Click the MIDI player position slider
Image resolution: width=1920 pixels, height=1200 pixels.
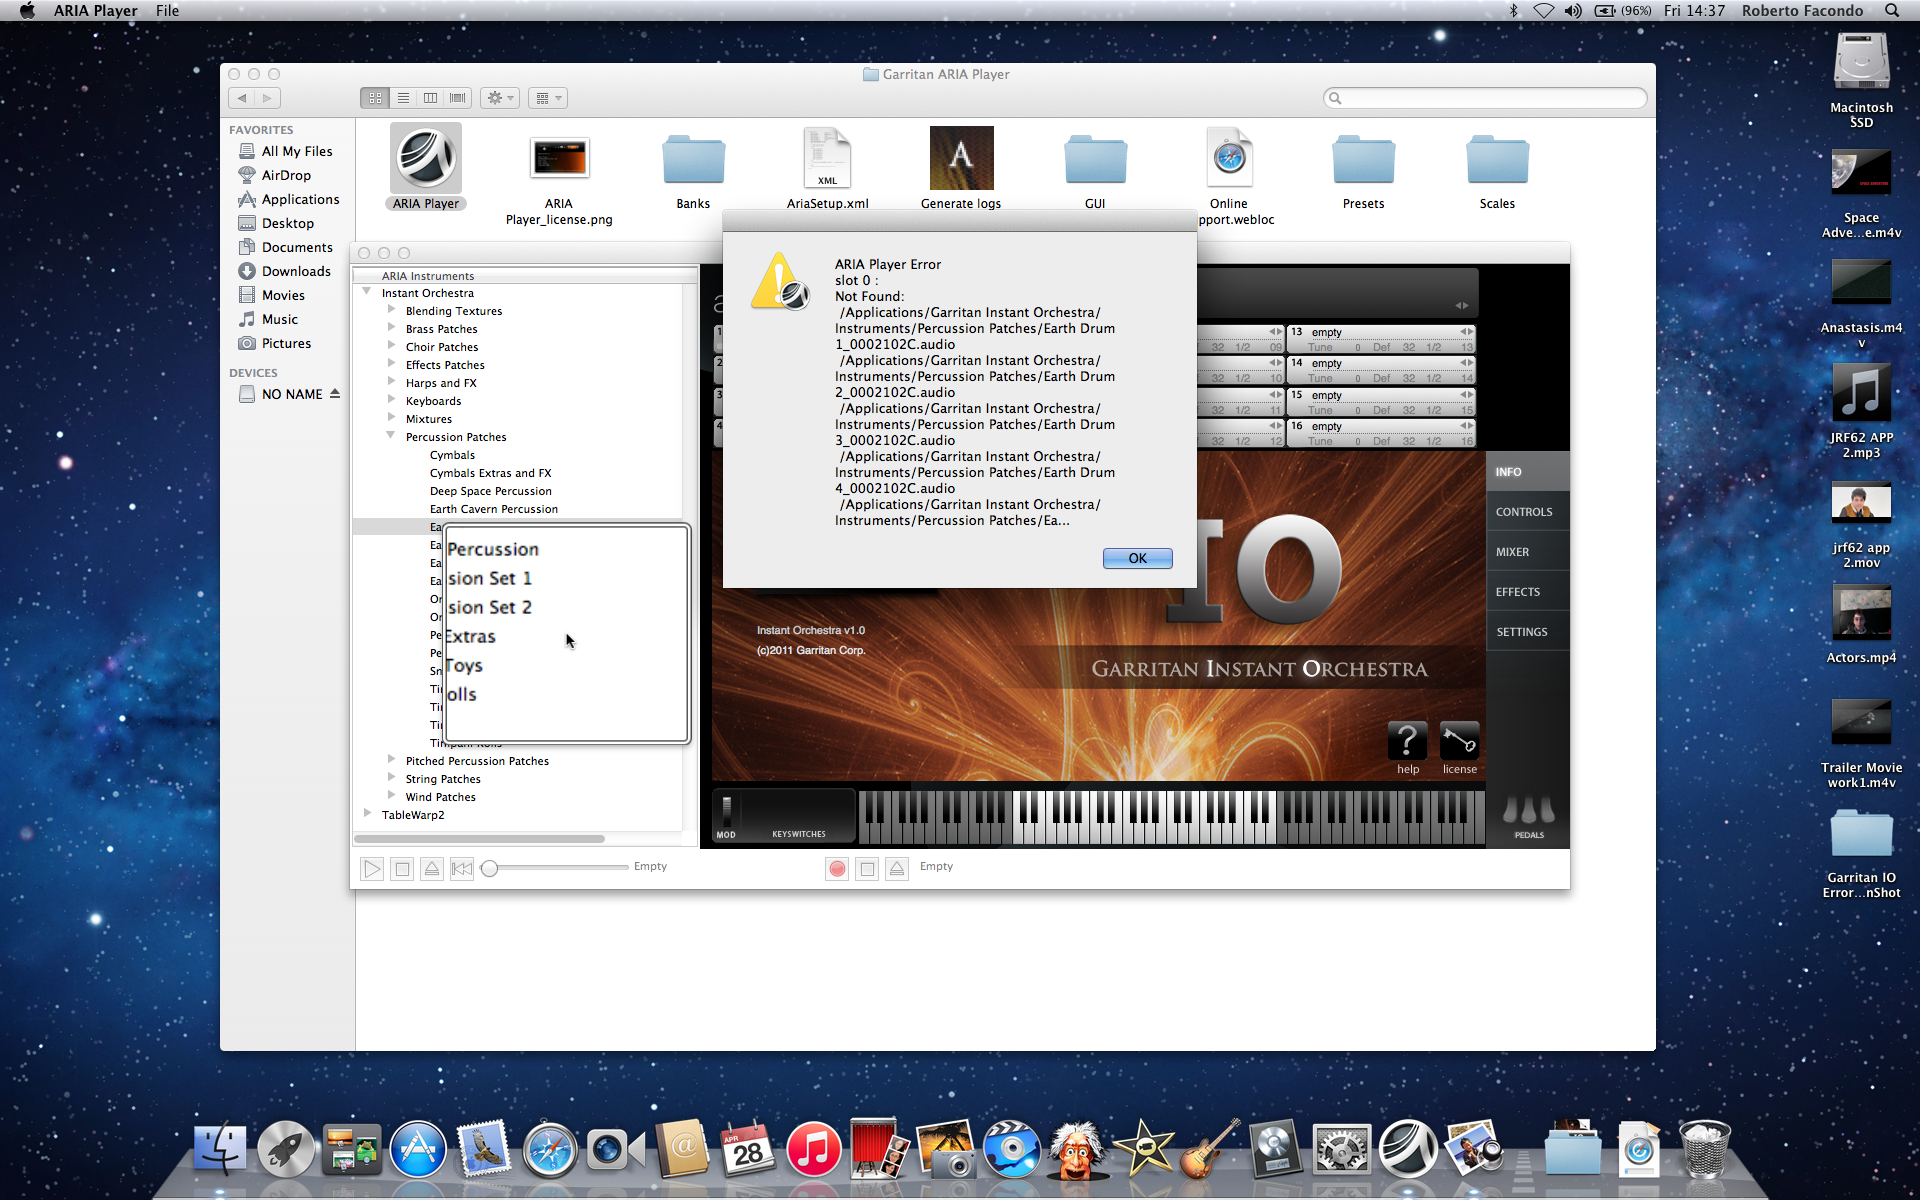[x=489, y=868]
